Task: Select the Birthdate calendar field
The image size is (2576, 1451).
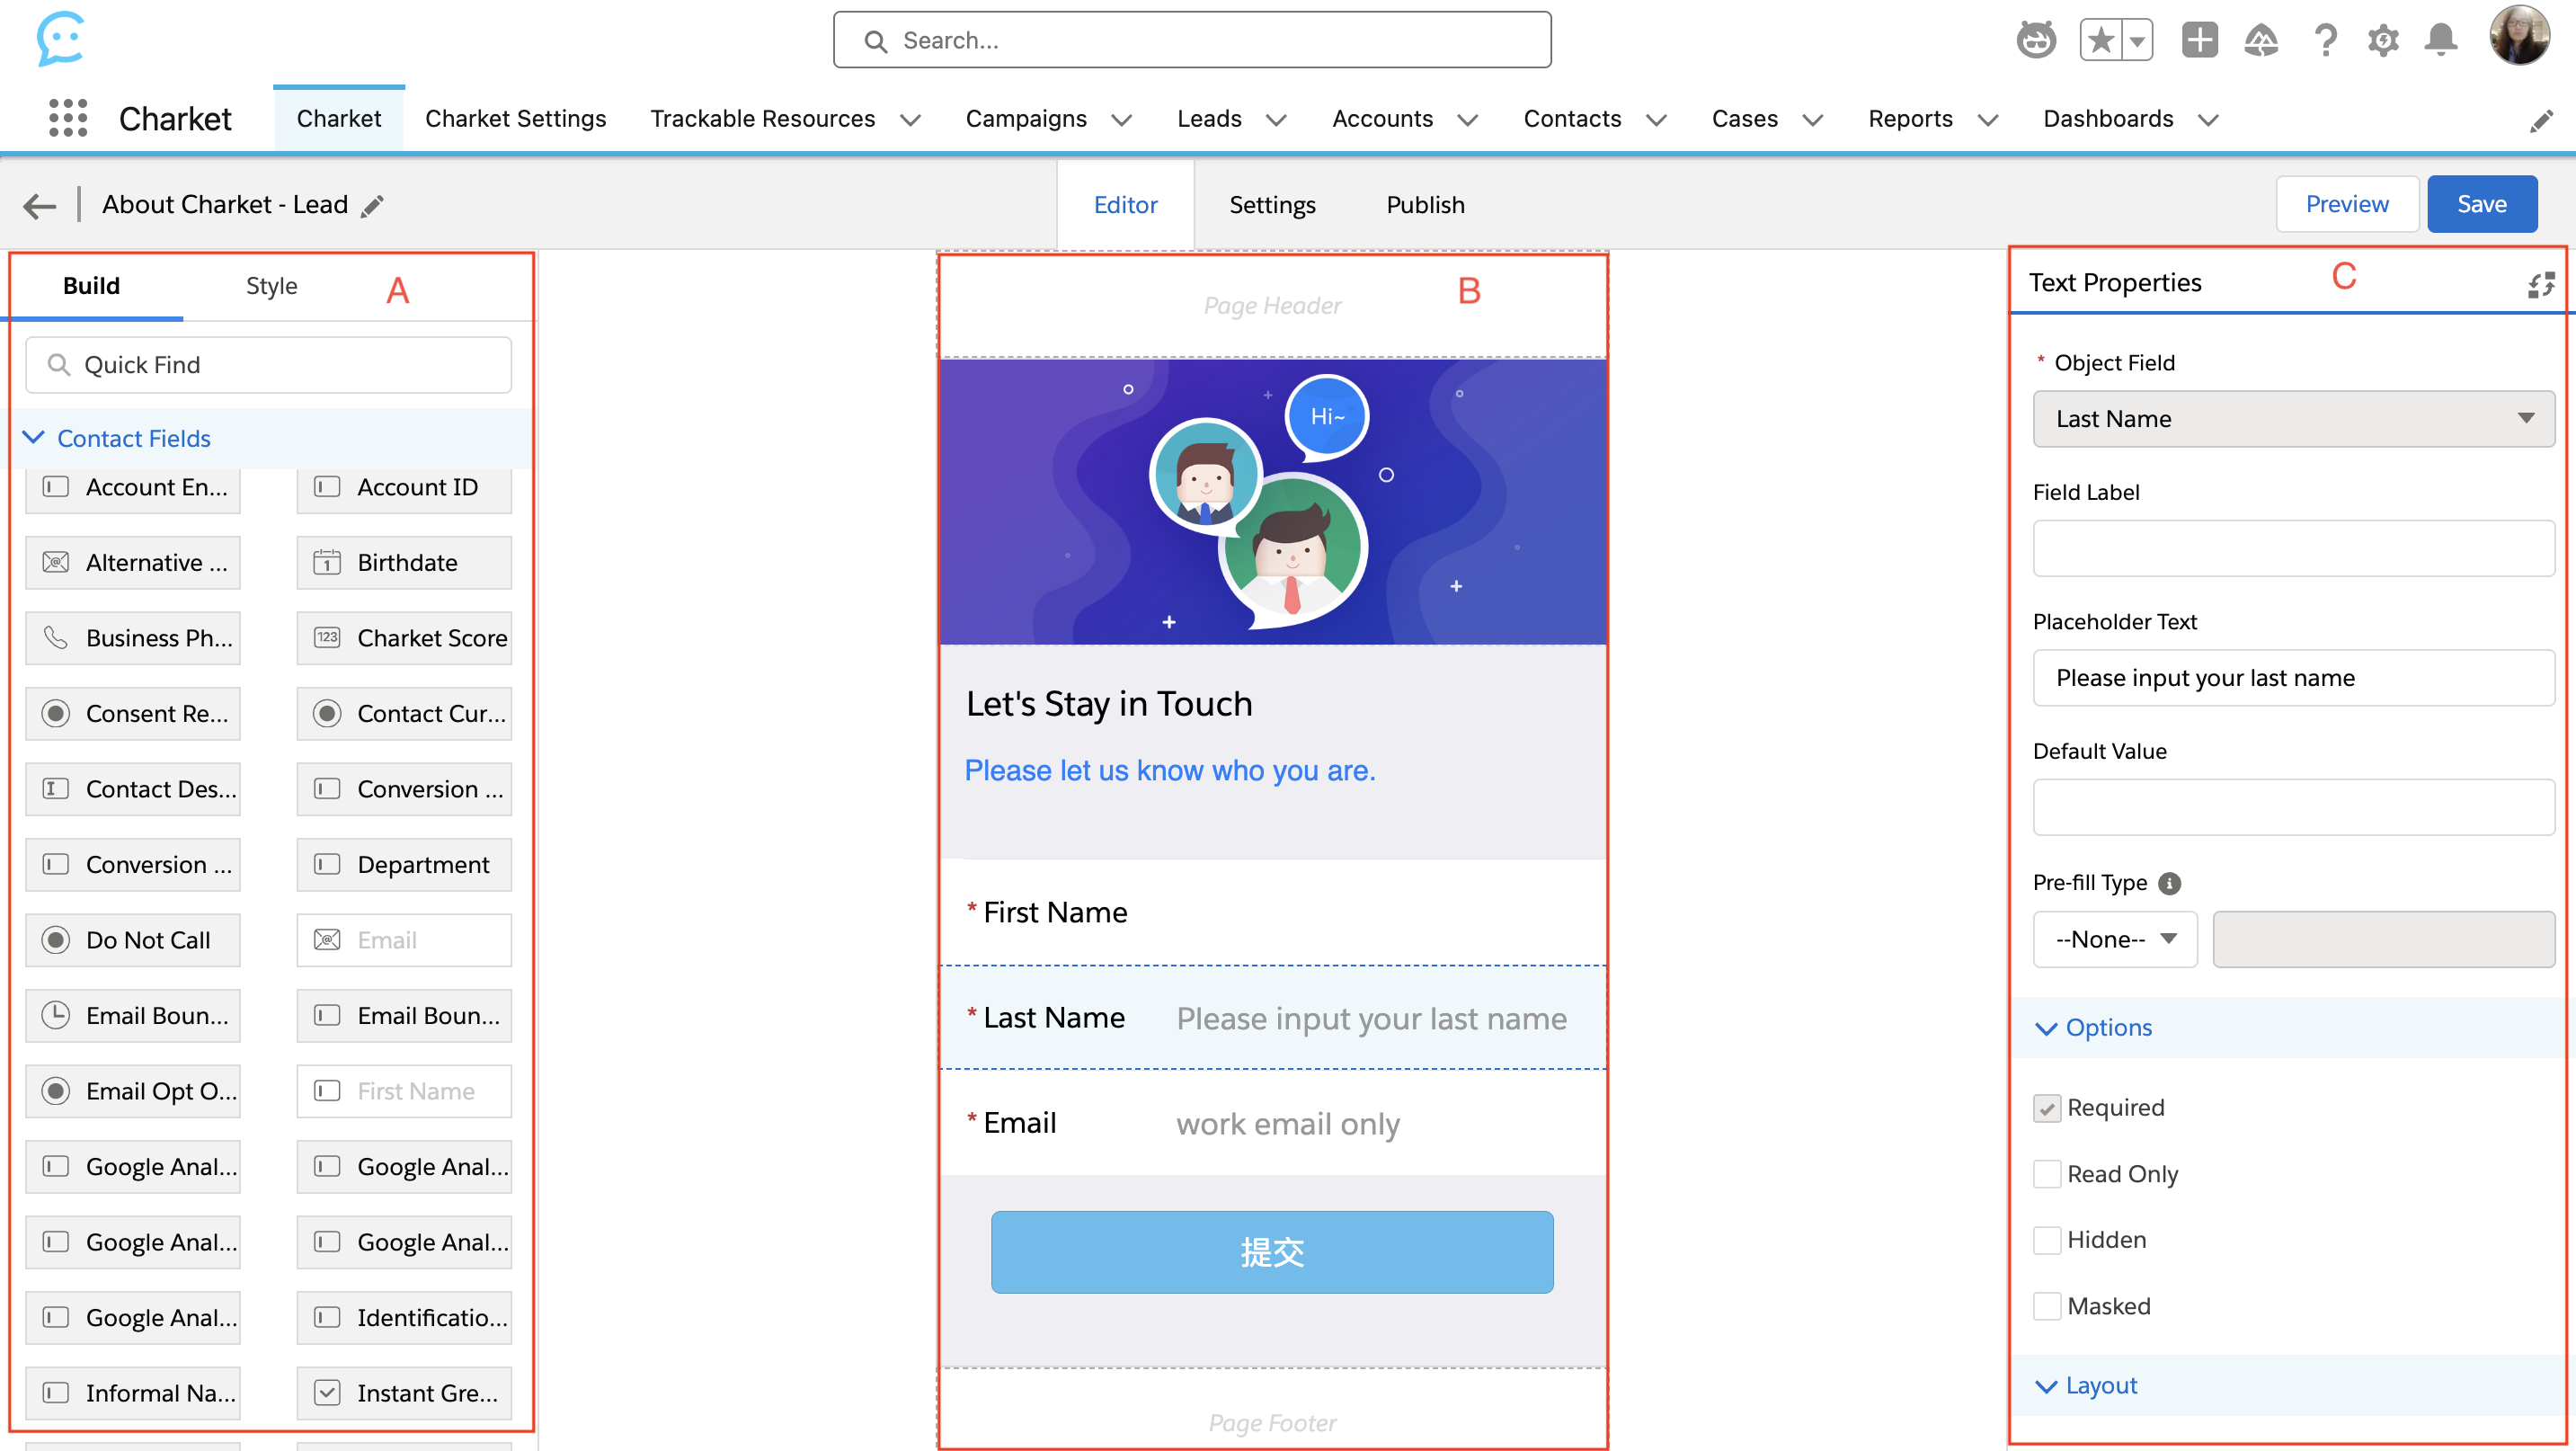Action: coord(404,562)
